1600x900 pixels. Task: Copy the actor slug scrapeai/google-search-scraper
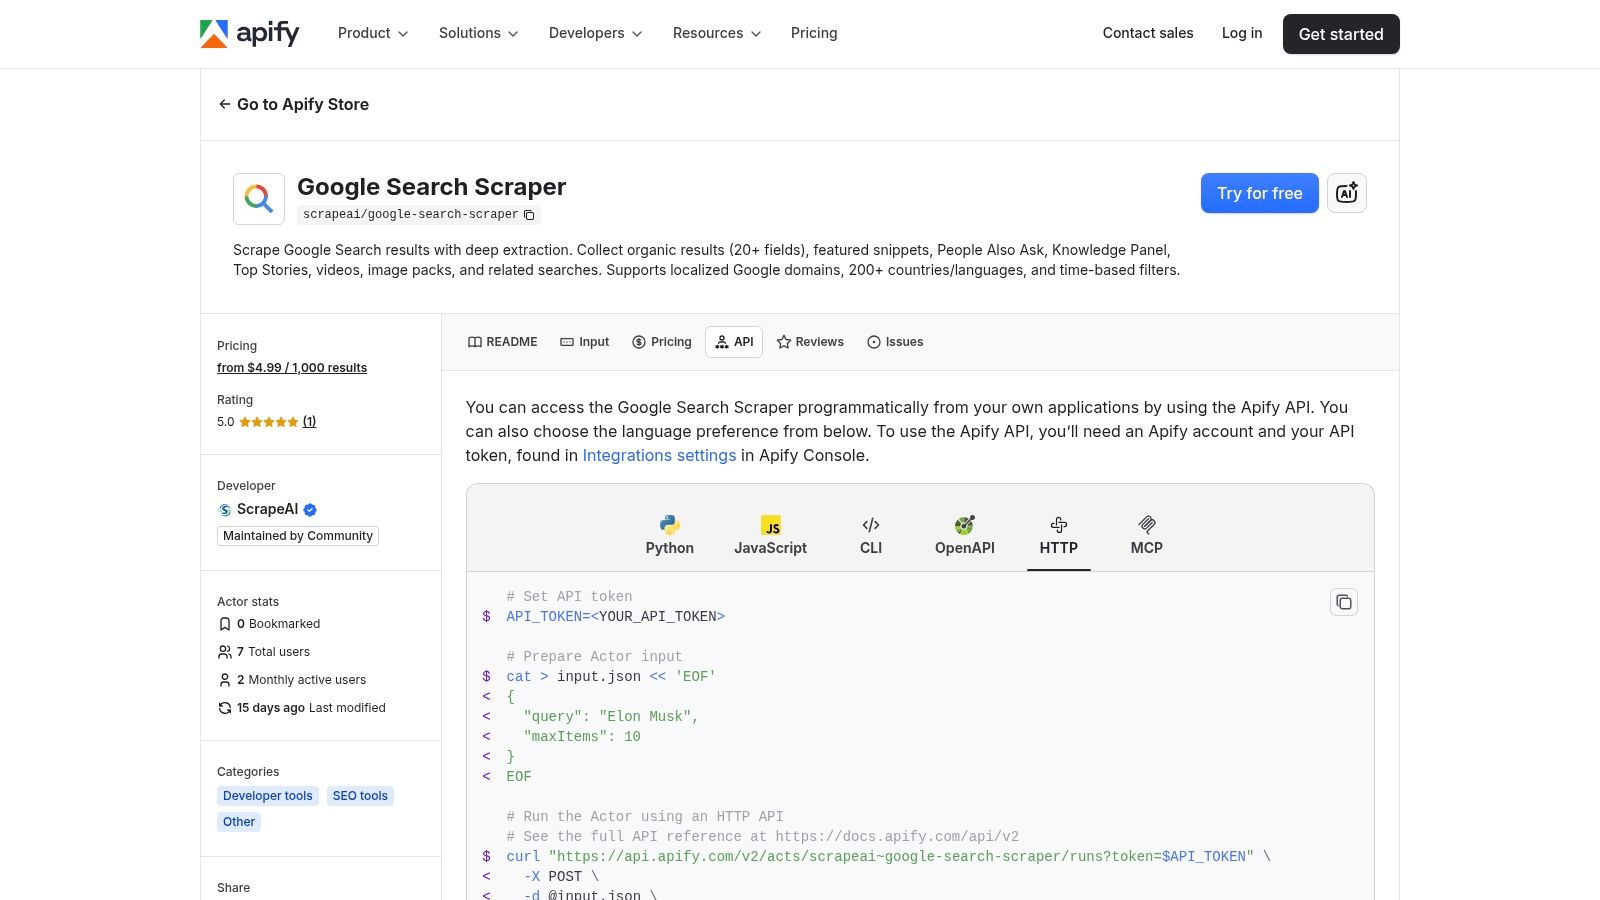coord(529,215)
